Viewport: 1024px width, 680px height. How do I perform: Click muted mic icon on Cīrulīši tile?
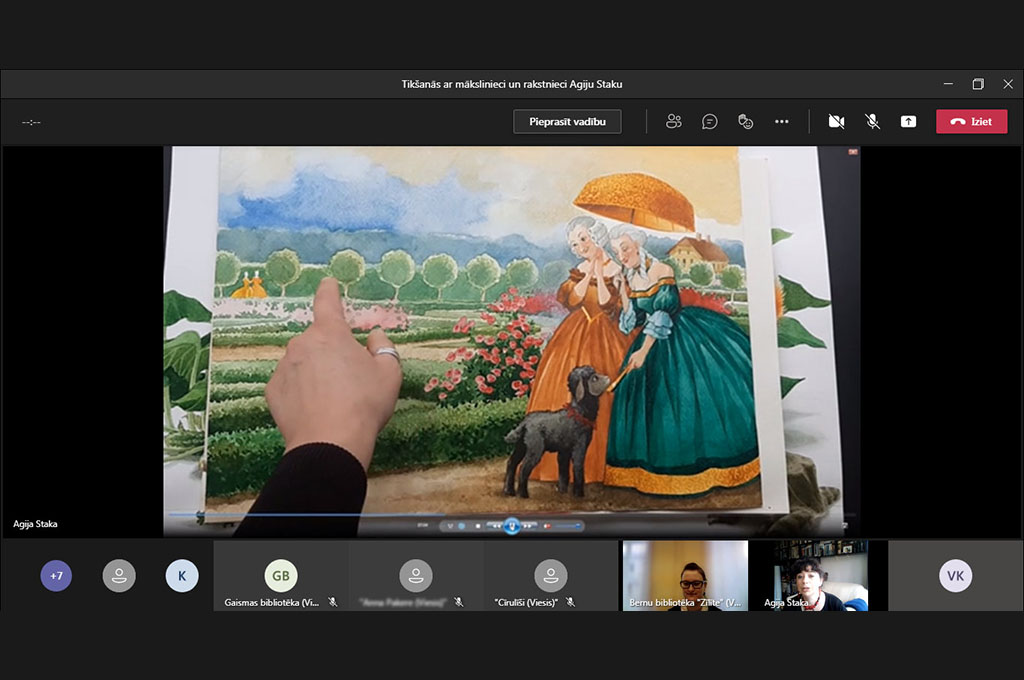pyautogui.click(x=570, y=602)
